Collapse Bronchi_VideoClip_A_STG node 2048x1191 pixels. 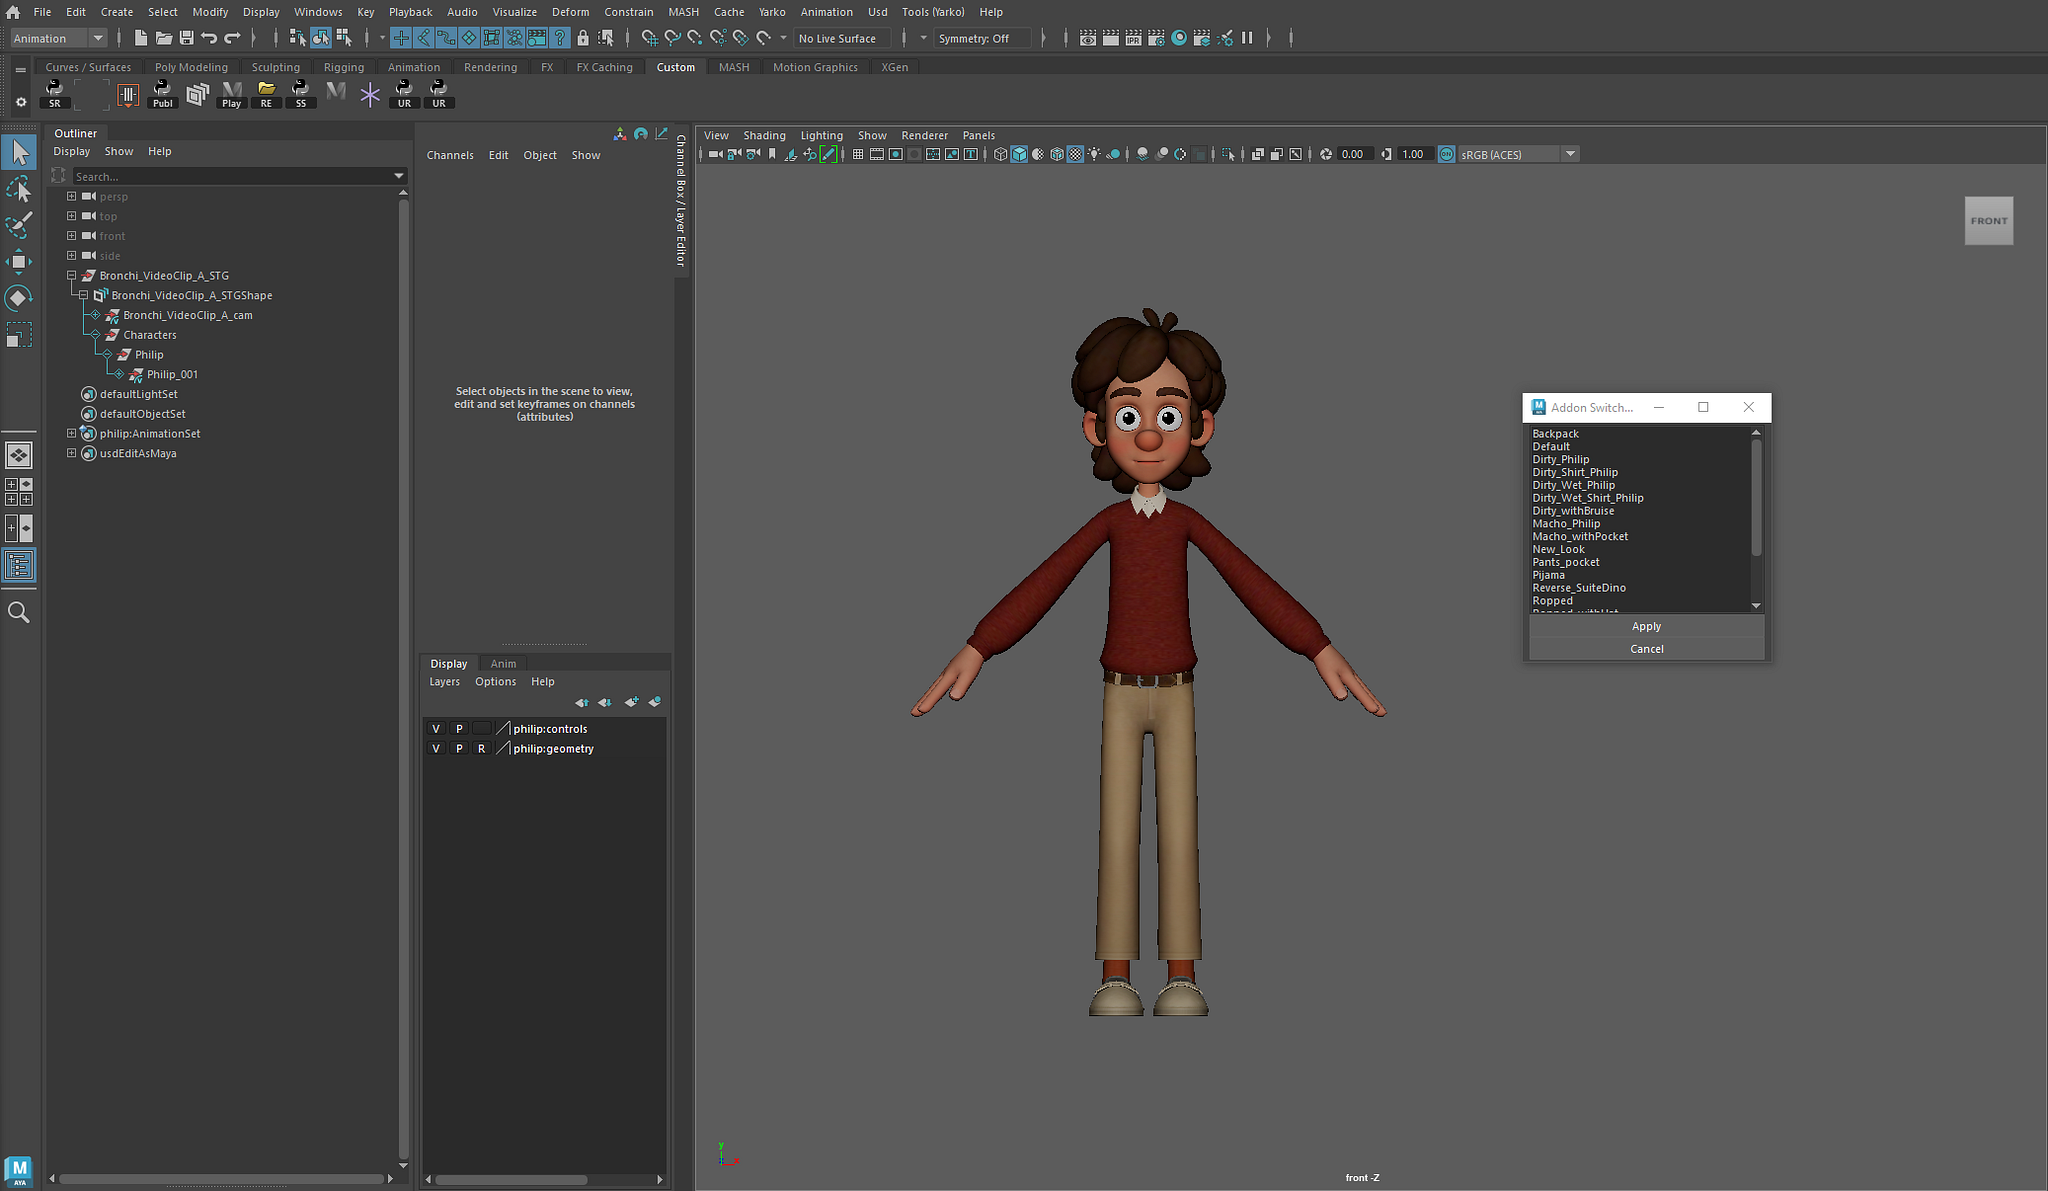(x=71, y=275)
